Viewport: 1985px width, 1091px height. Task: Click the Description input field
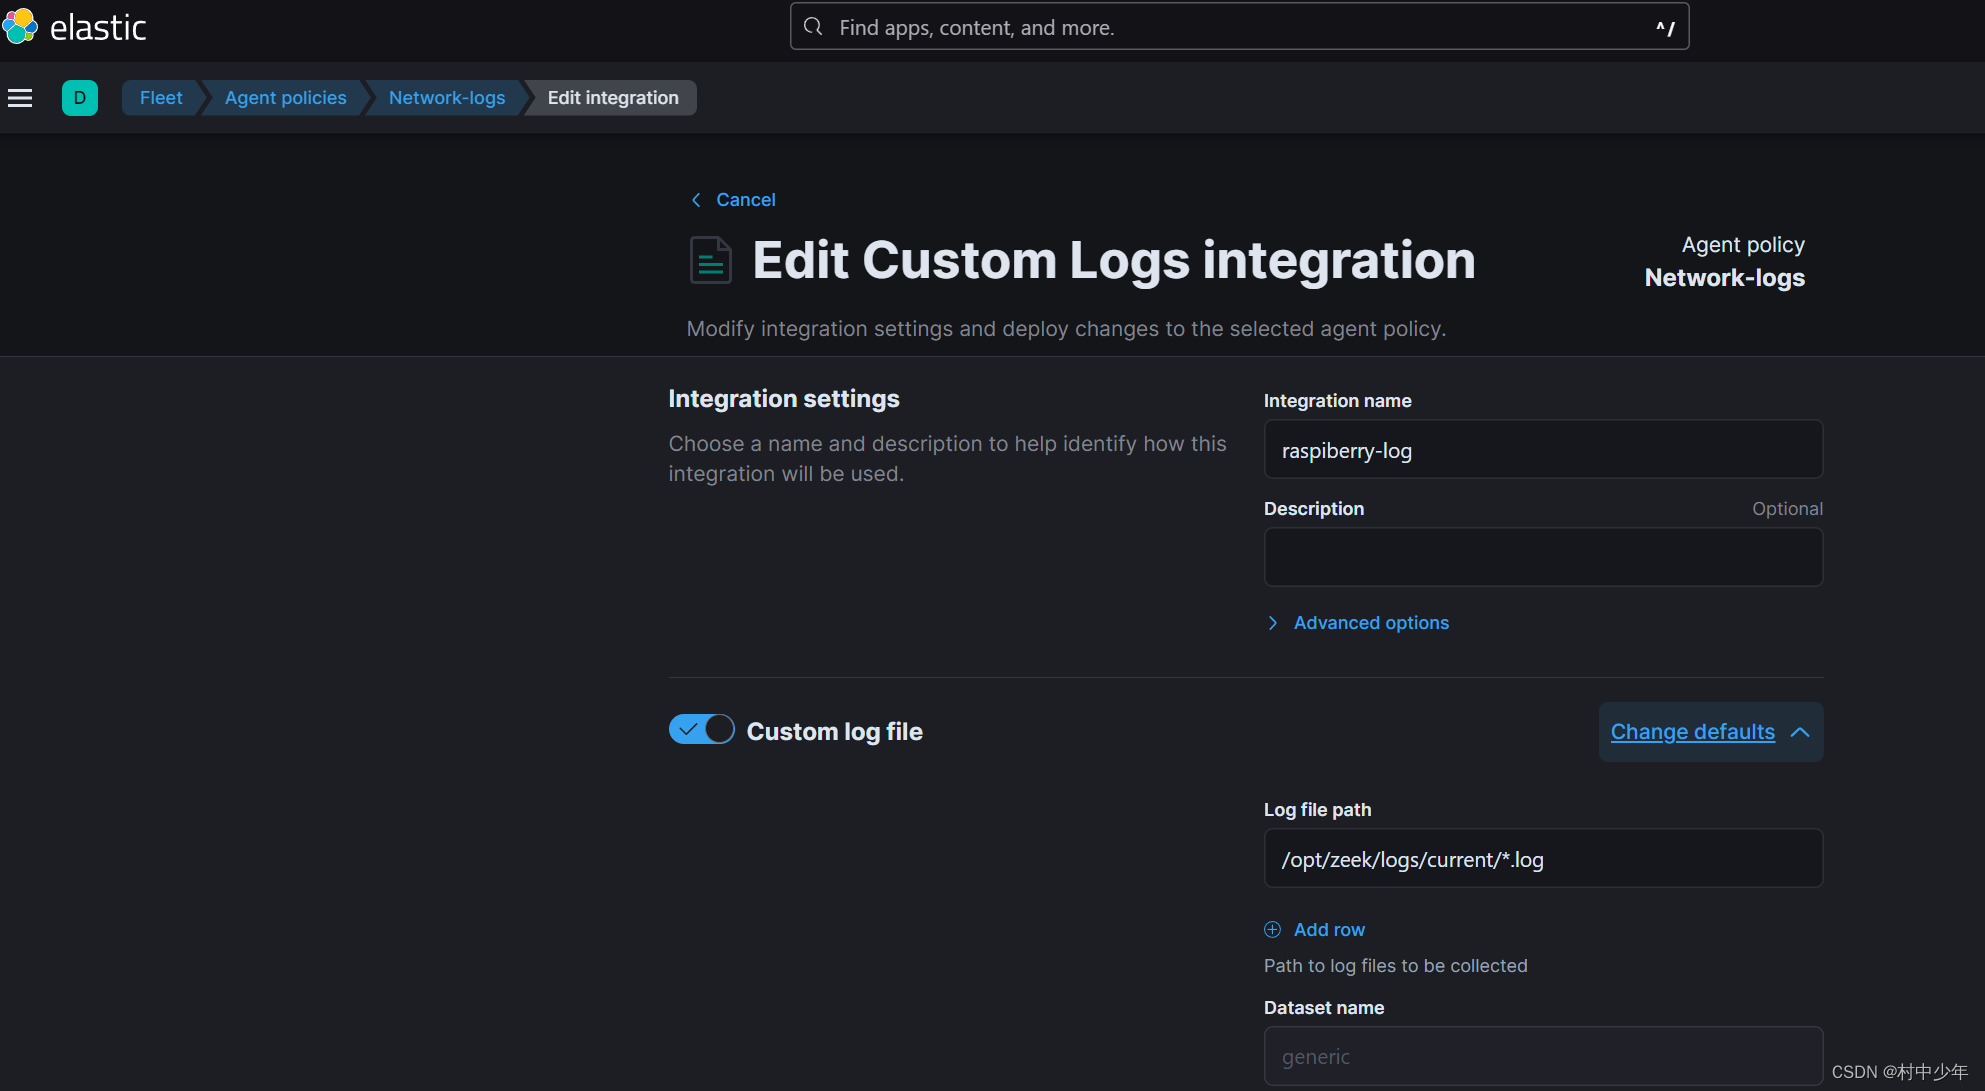1543,558
